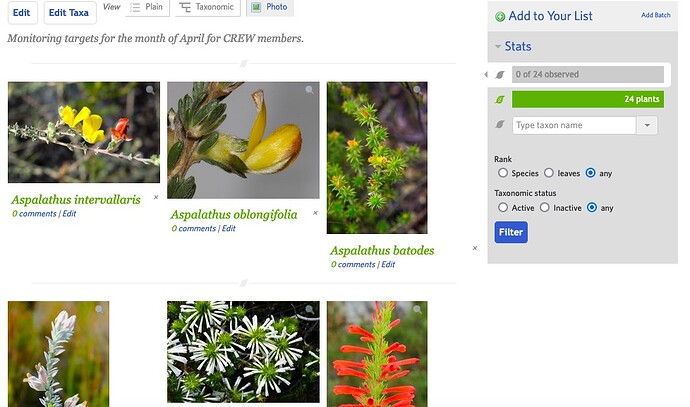Image resolution: width=690 pixels, height=407 pixels.
Task: Select the Species rank radio button
Action: click(503, 173)
